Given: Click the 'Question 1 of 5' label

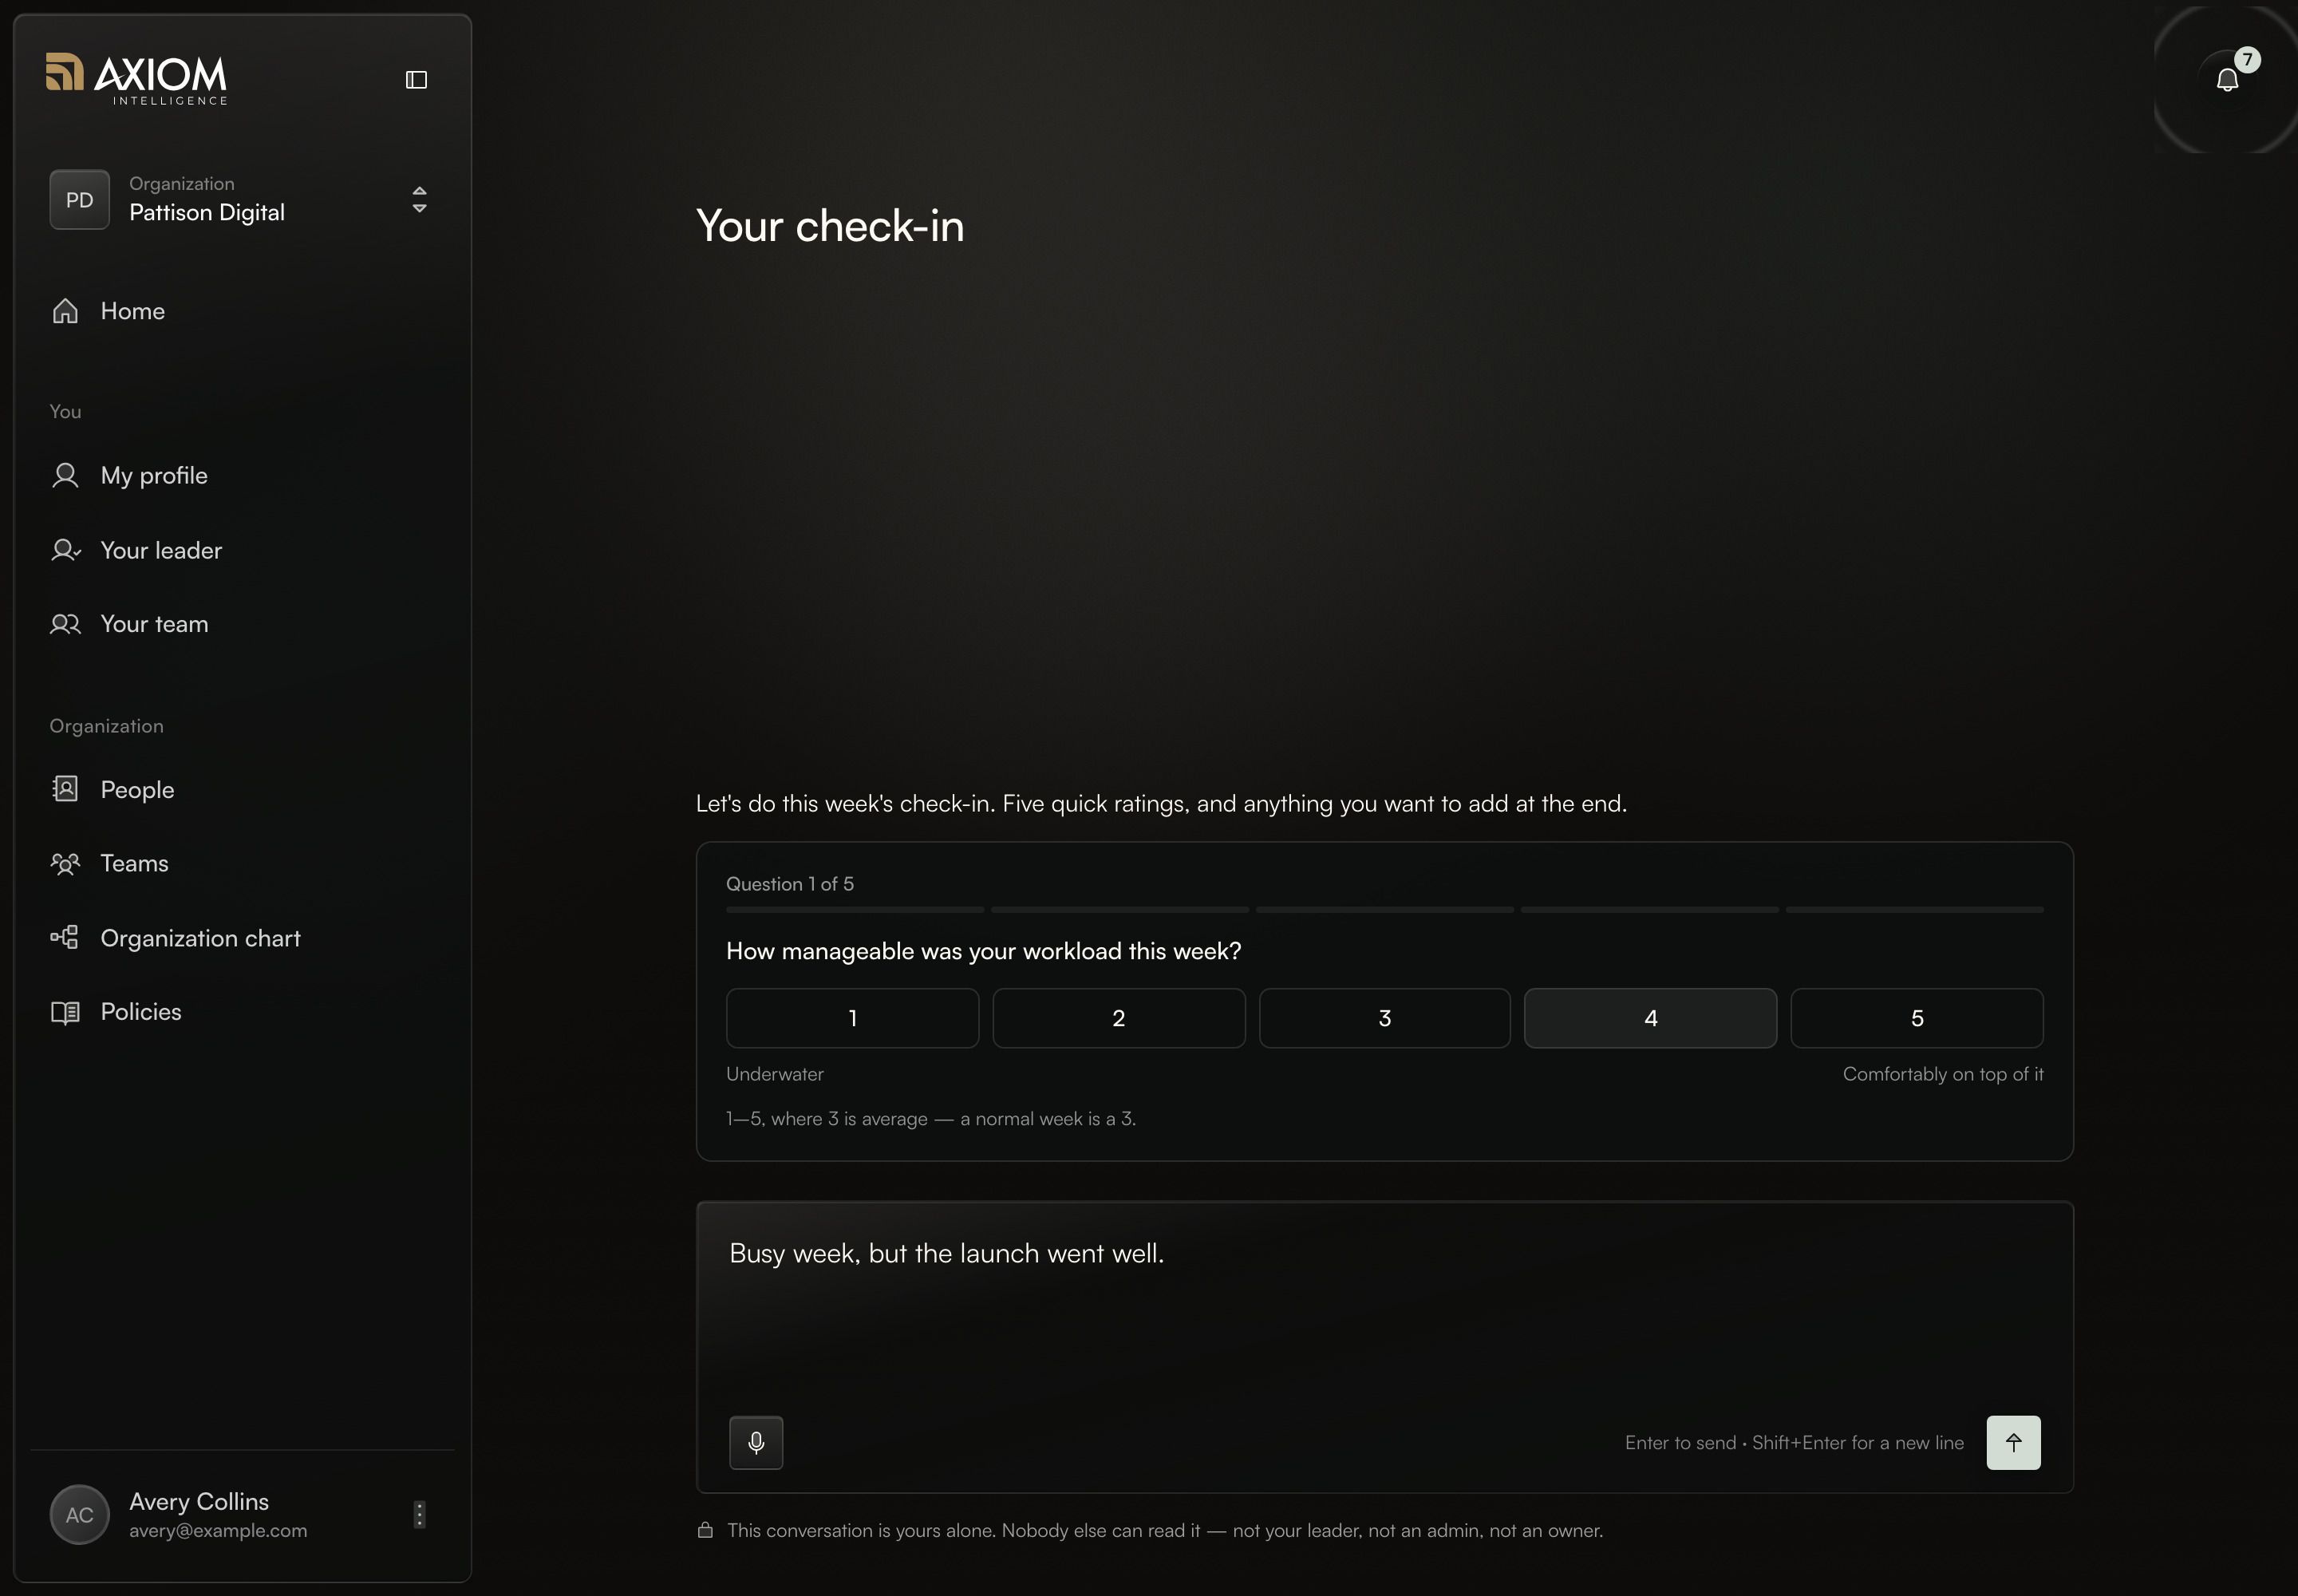Looking at the screenshot, I should [x=790, y=884].
